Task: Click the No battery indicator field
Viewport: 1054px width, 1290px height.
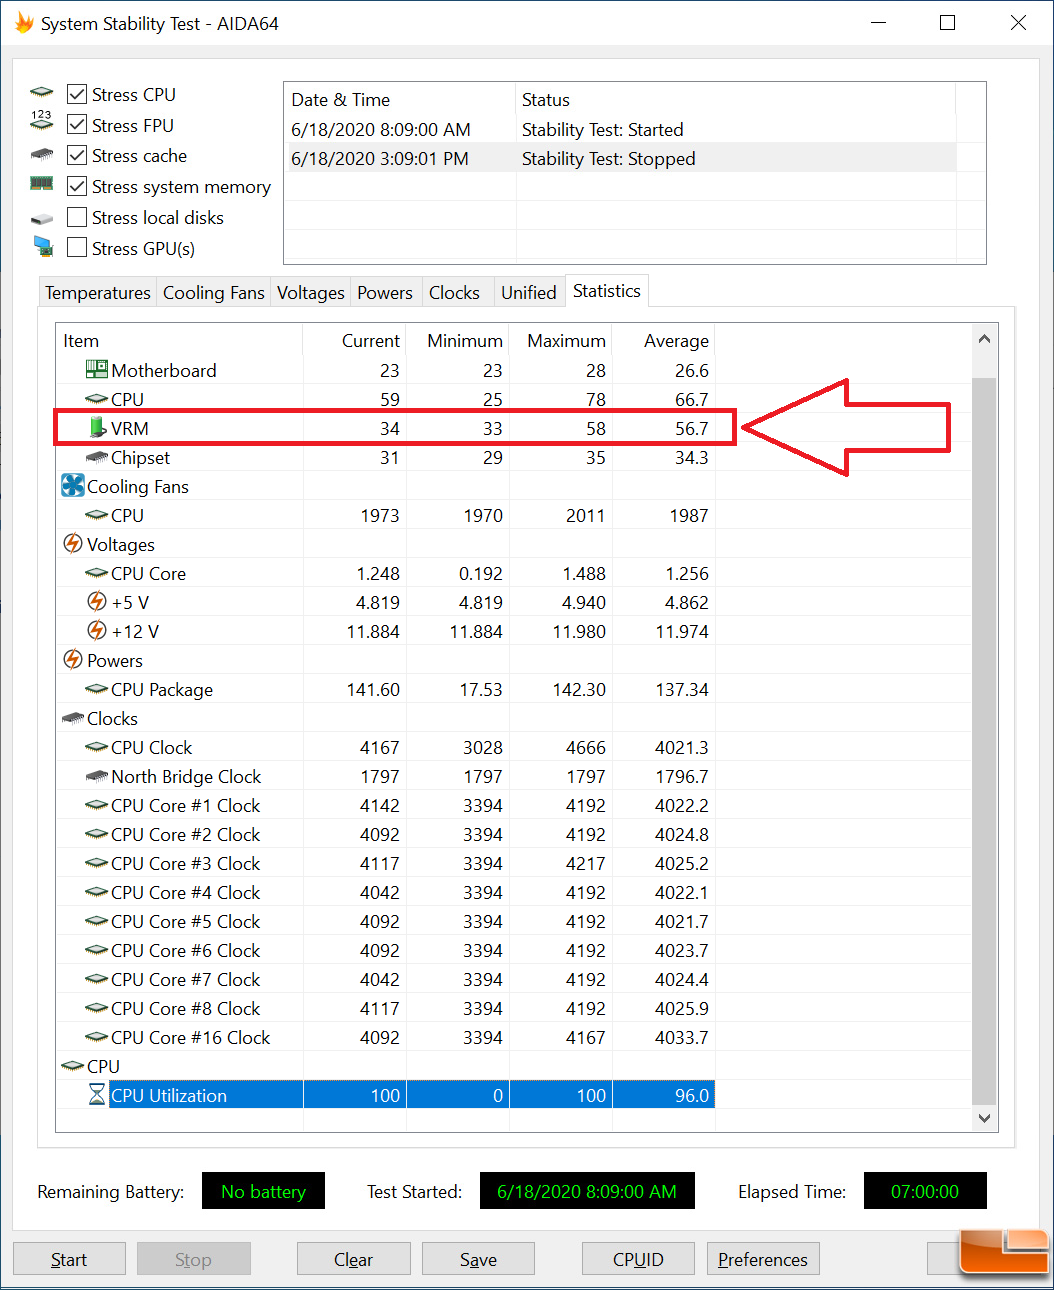Action: coord(263,1191)
